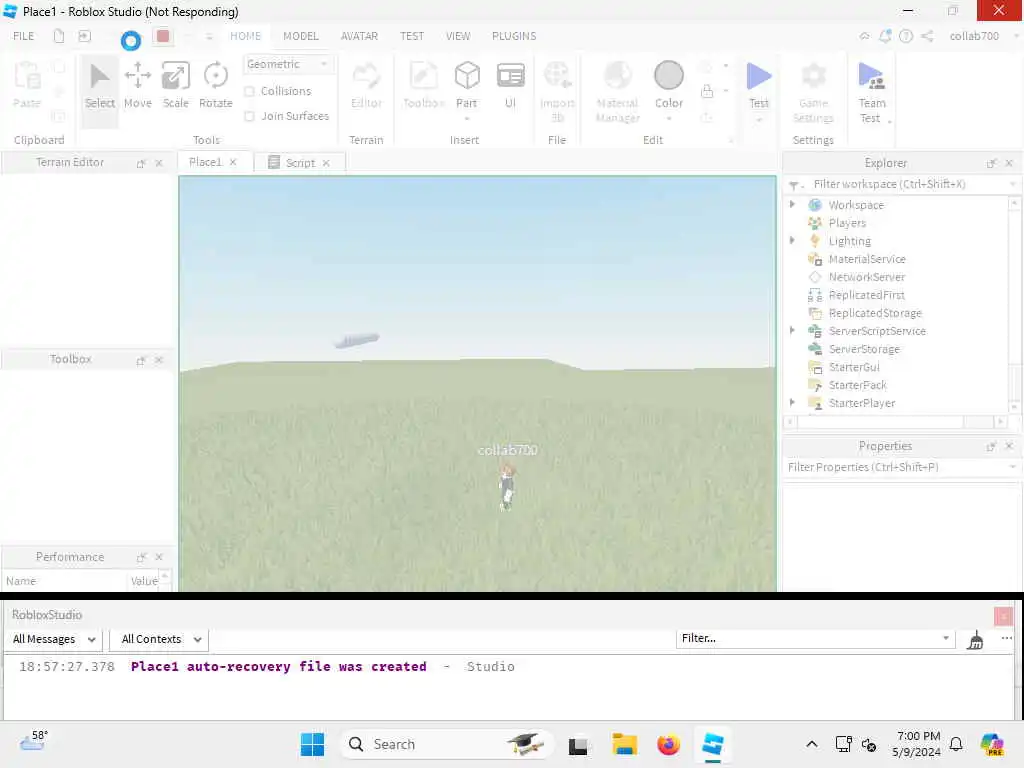Open the output Filter dropdown arrow
Viewport: 1024px width, 768px height.
946,638
